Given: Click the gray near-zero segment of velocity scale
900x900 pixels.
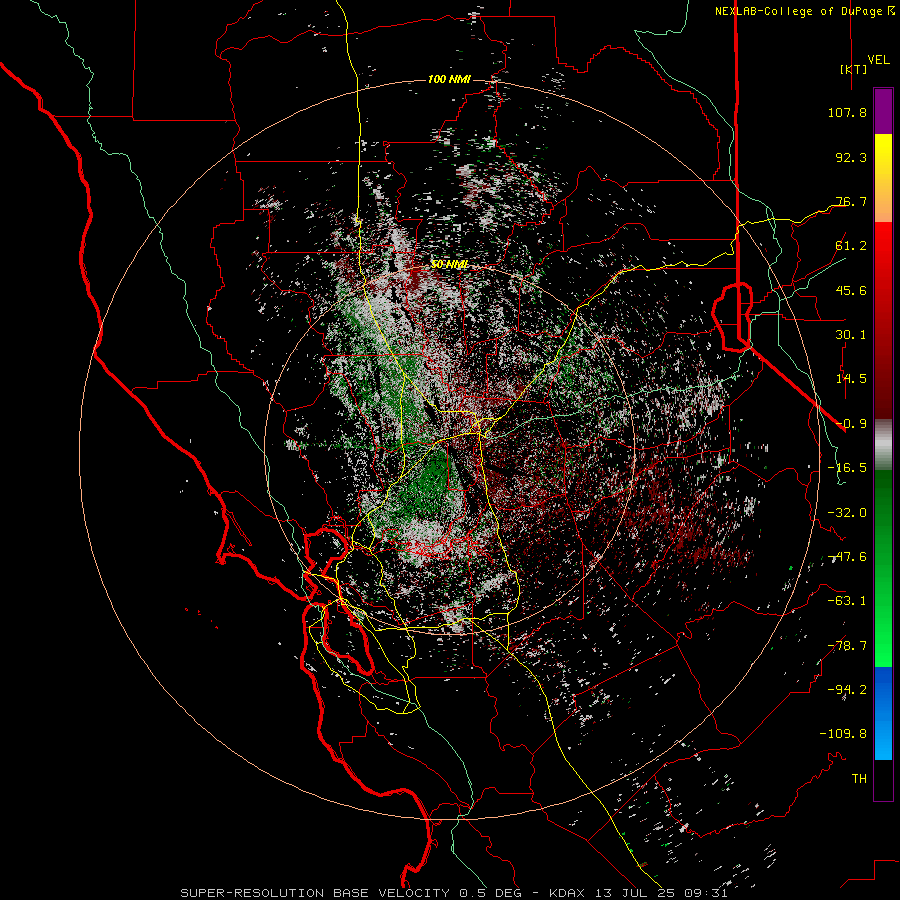Looking at the screenshot, I should point(883,445).
